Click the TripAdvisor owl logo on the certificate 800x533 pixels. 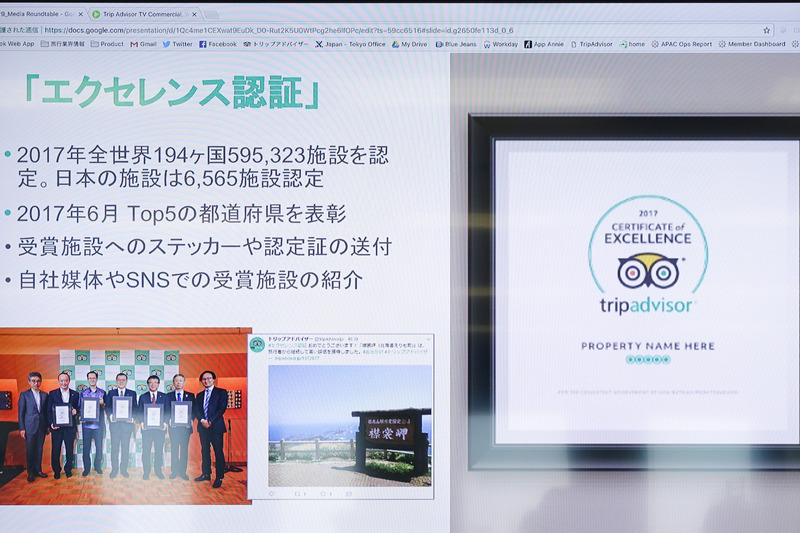coord(648,270)
